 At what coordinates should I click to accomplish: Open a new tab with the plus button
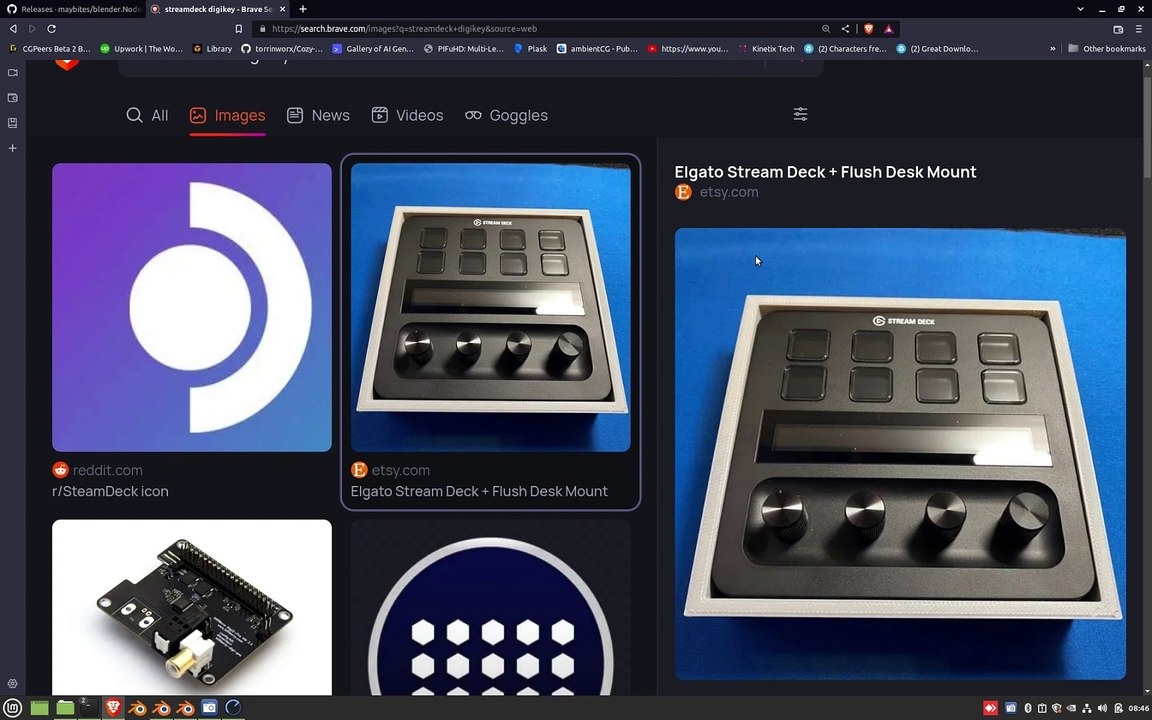303,9
